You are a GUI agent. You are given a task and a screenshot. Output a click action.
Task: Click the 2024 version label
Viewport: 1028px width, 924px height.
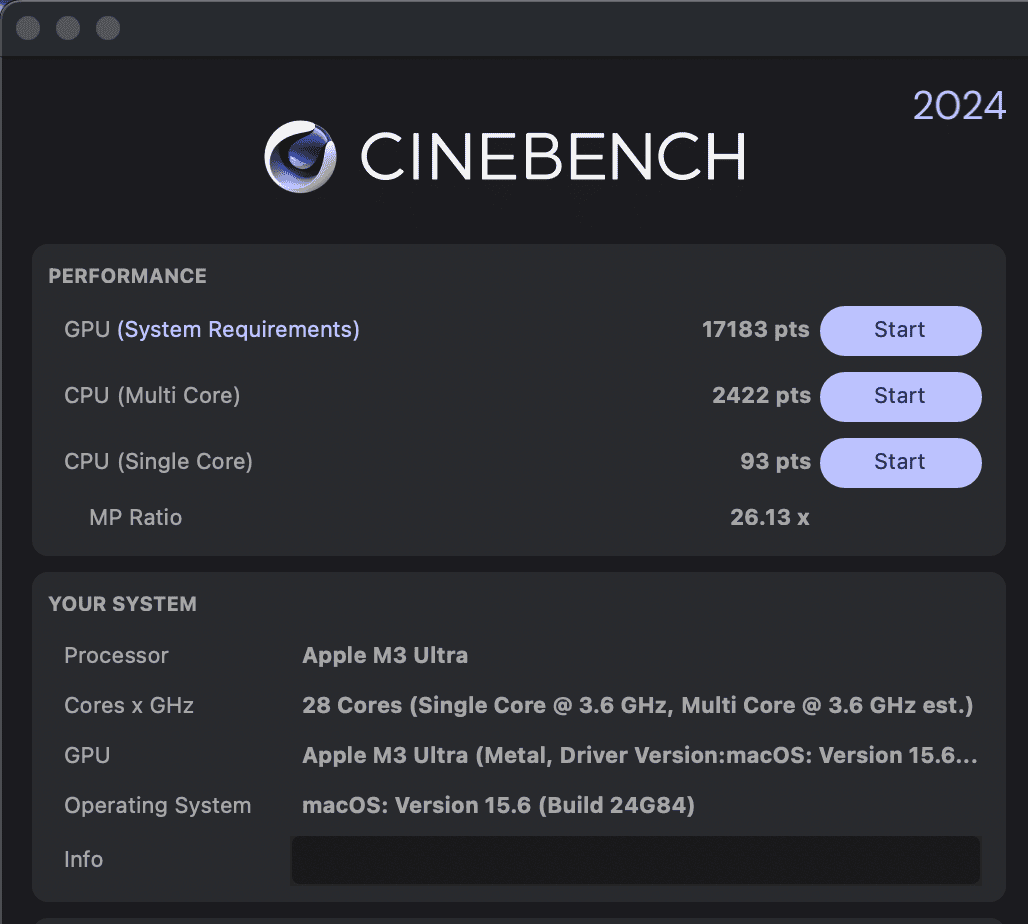pos(959,106)
